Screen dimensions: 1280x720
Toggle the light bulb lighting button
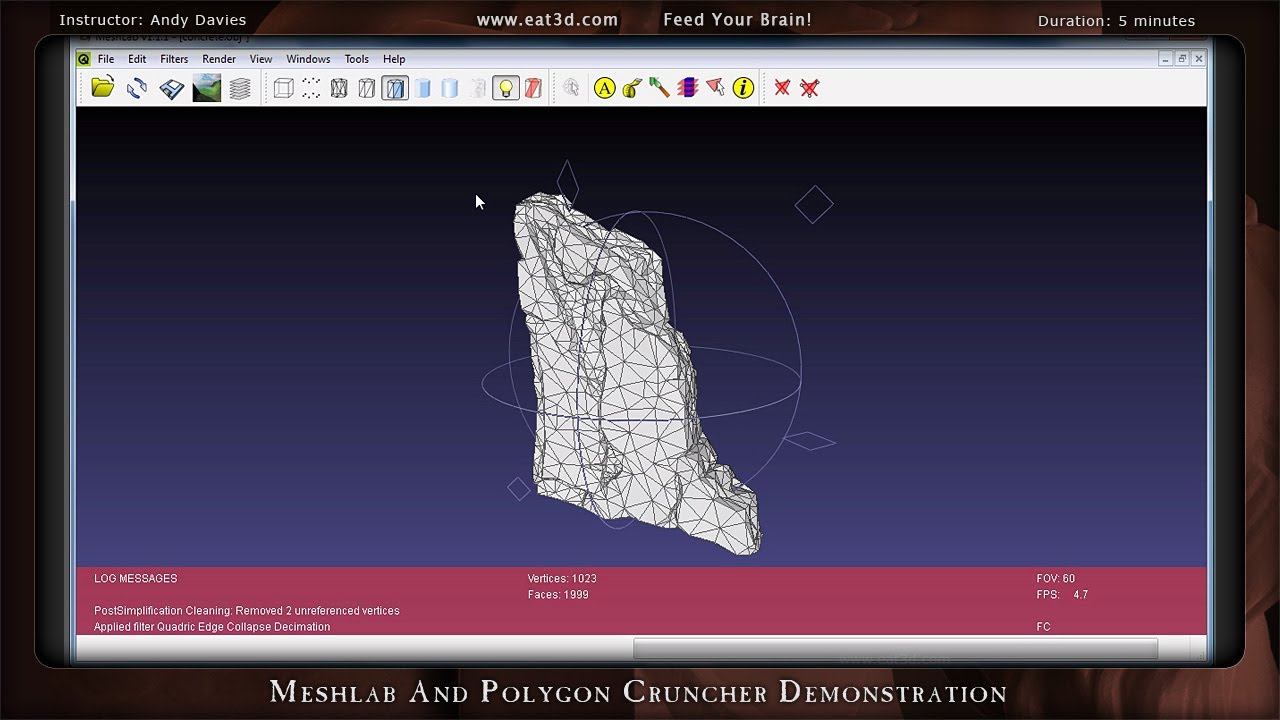pos(506,88)
